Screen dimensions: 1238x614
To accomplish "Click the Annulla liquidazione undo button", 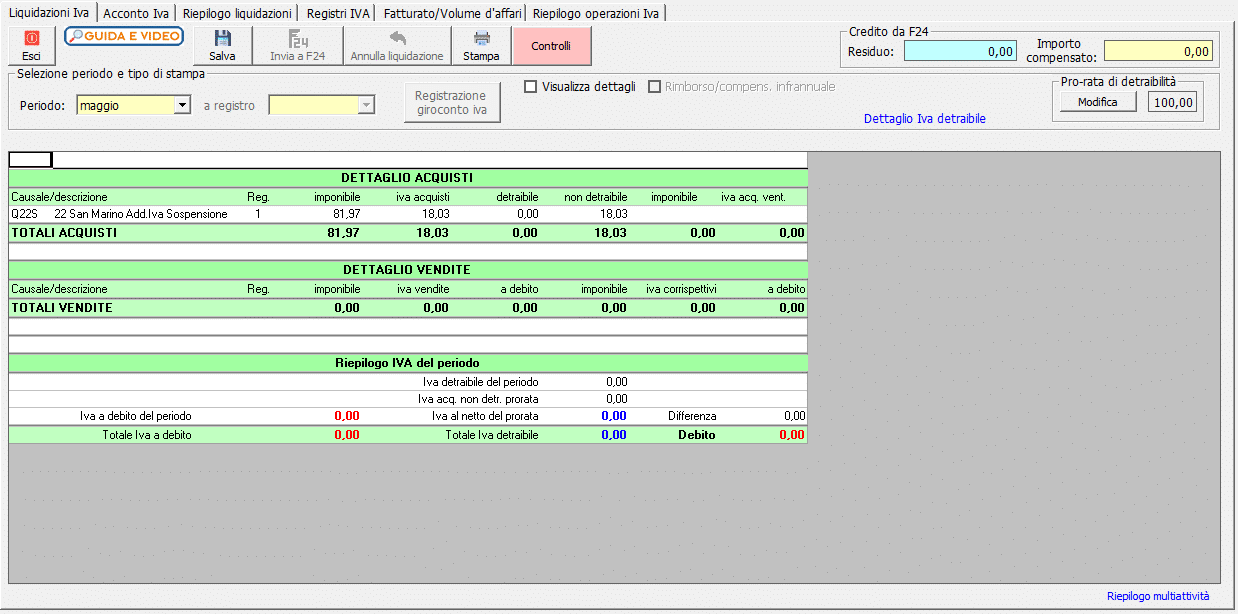I will pos(397,46).
